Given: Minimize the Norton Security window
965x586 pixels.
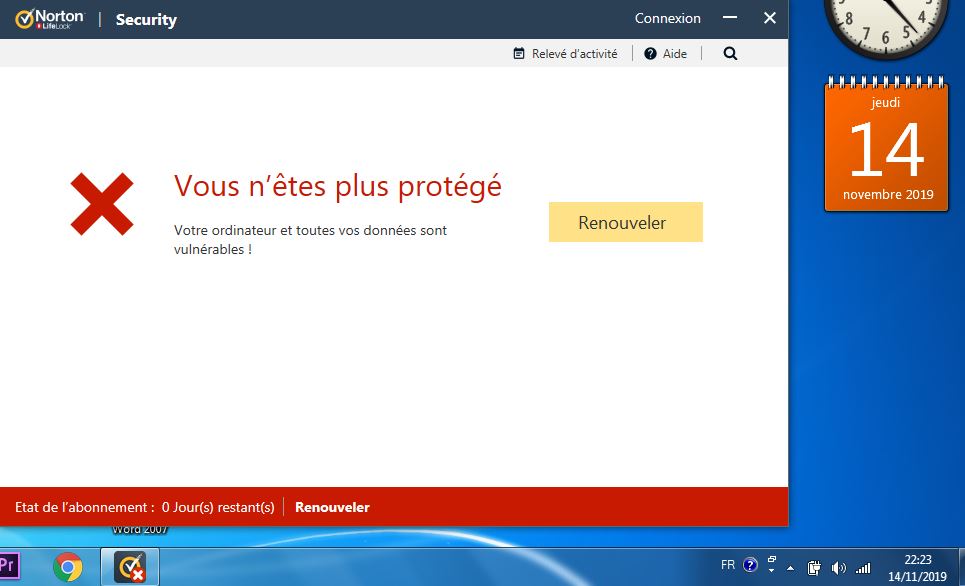Looking at the screenshot, I should coord(730,18).
